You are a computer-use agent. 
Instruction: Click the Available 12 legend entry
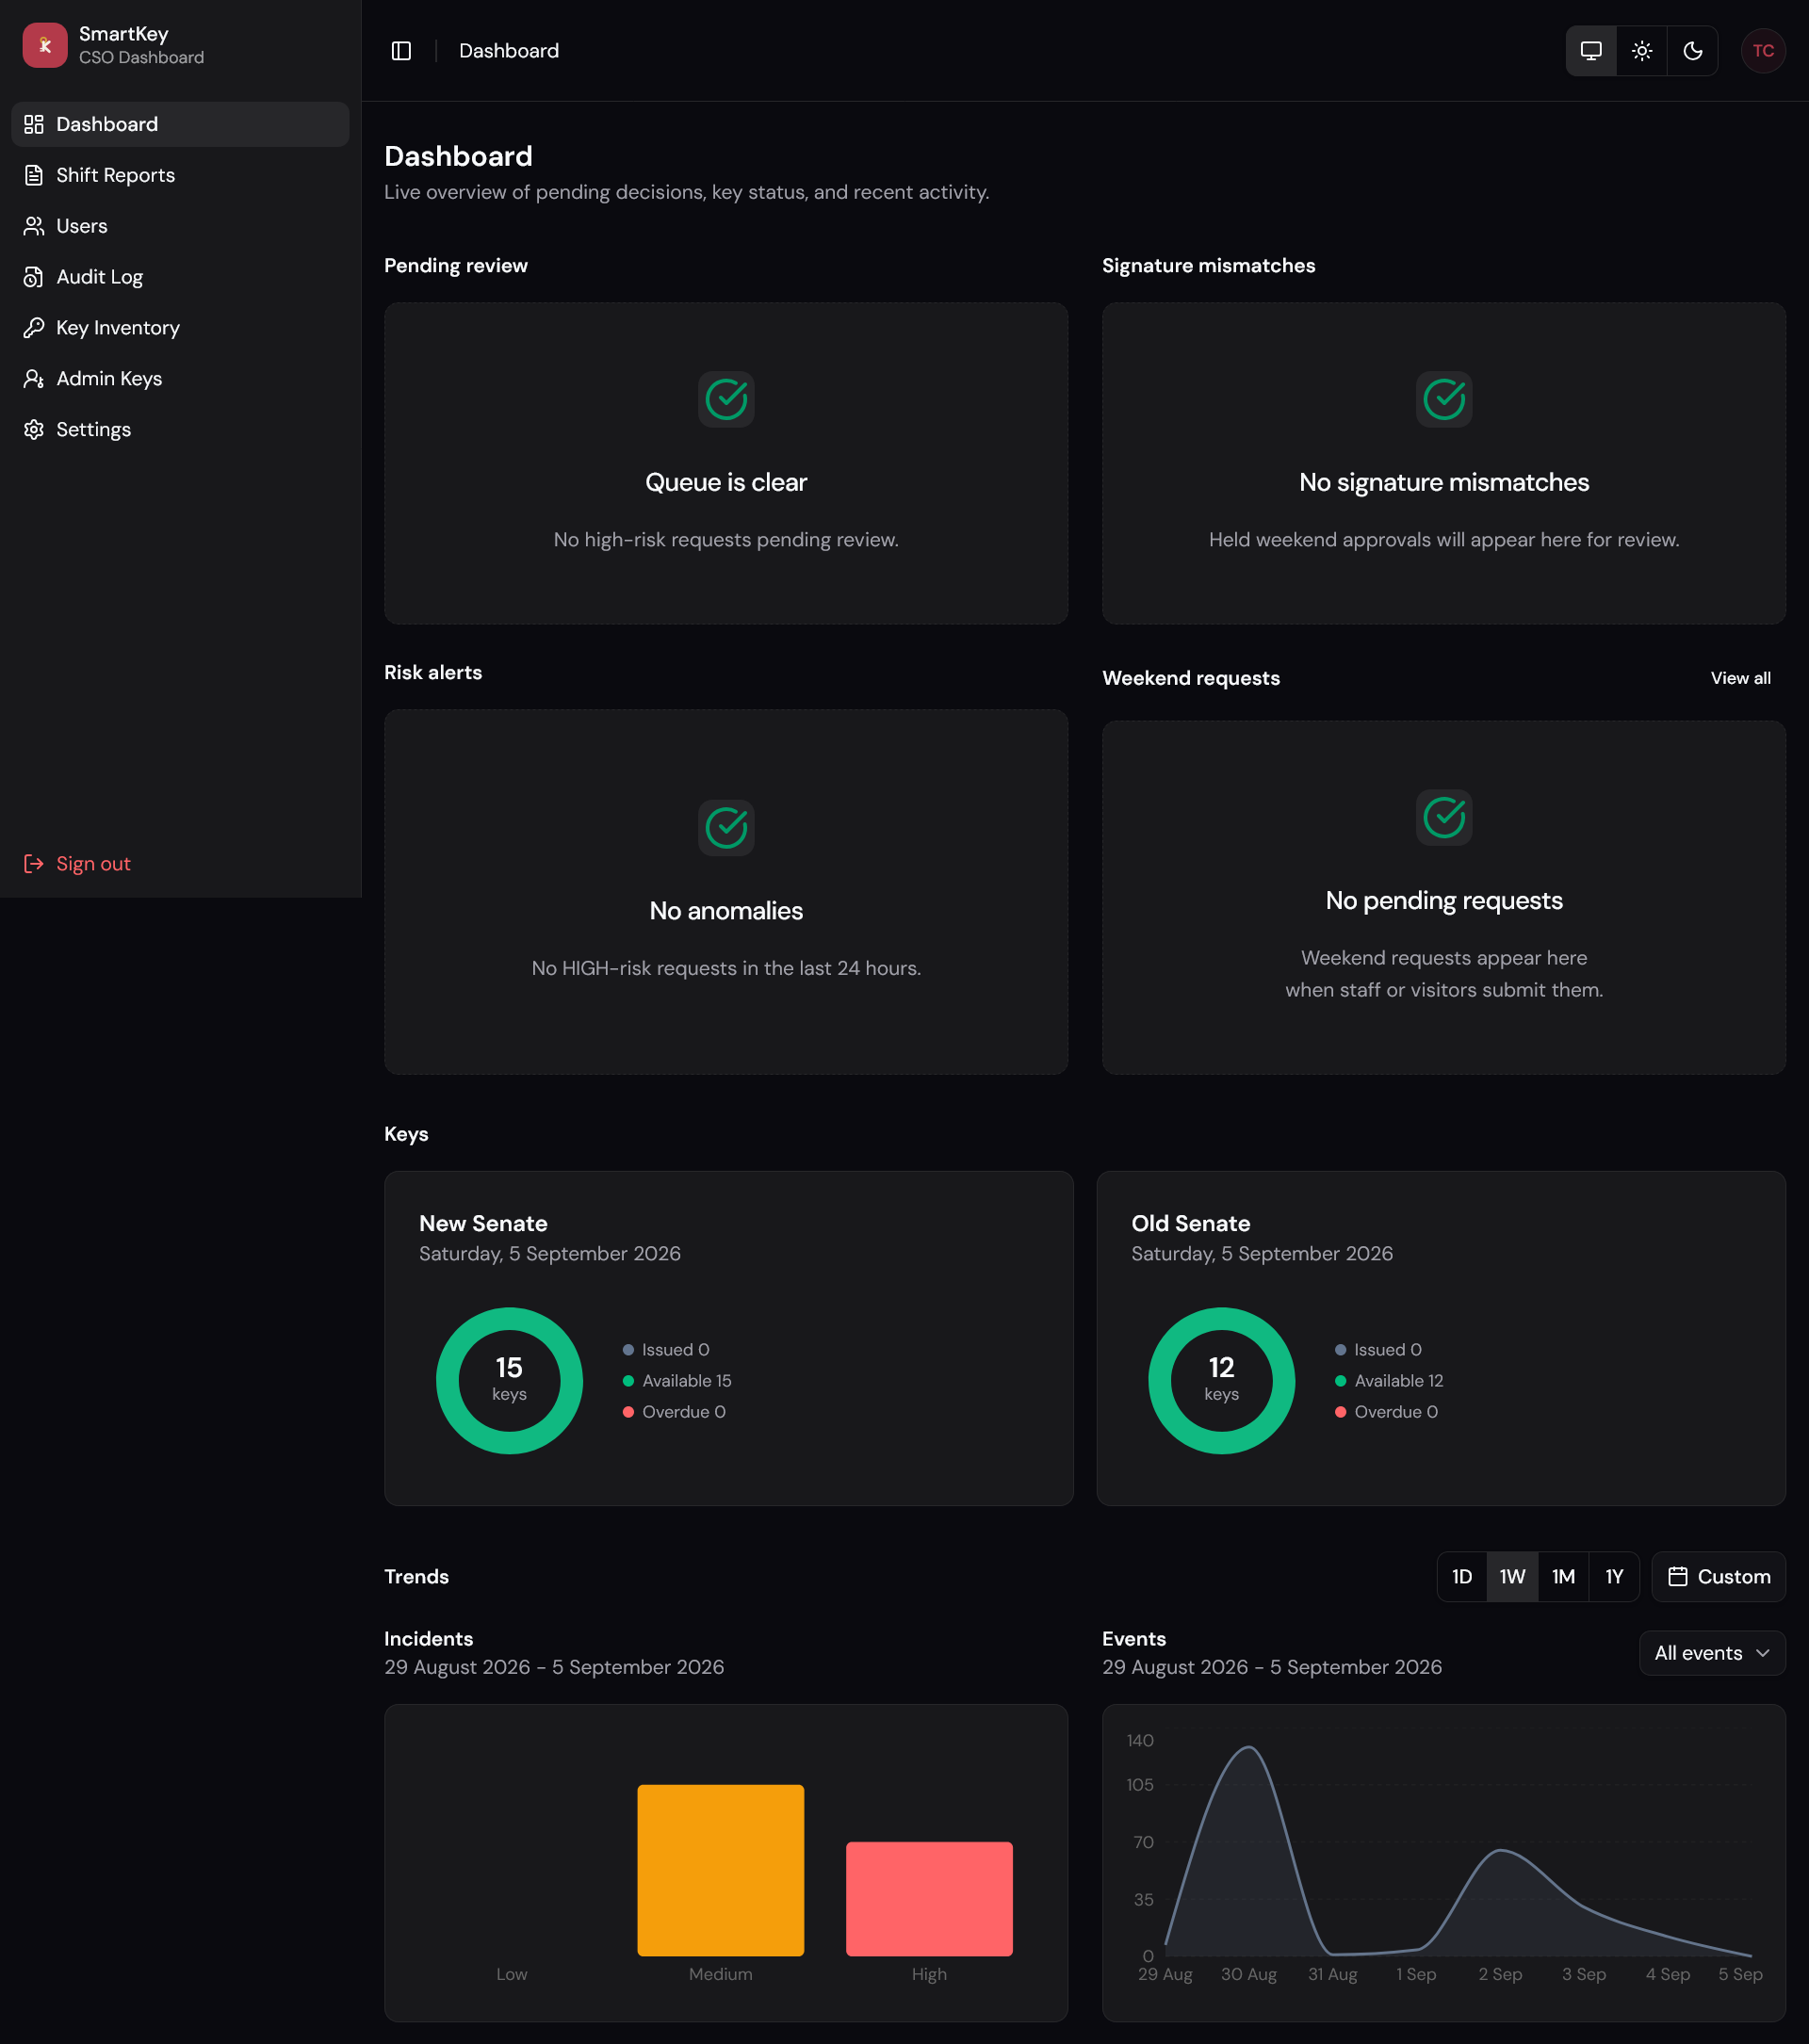pos(1389,1381)
